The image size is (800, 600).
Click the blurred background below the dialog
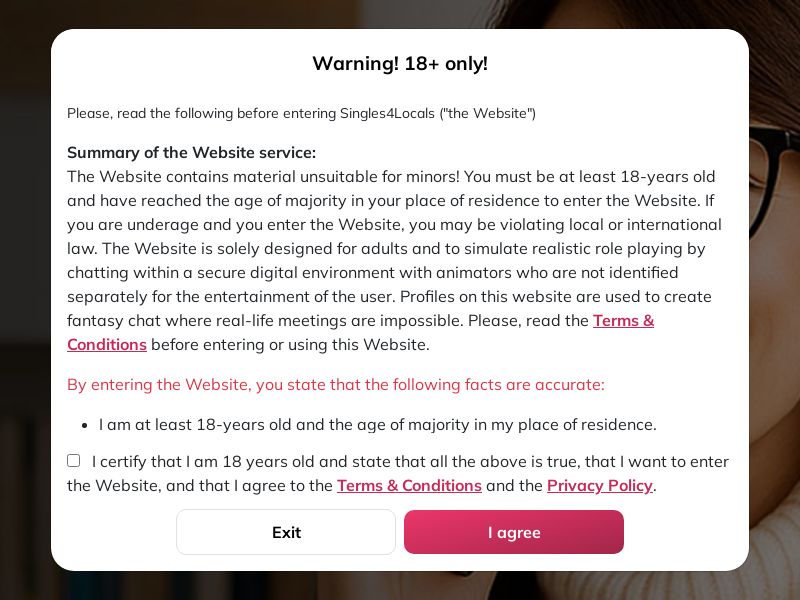coord(400,586)
